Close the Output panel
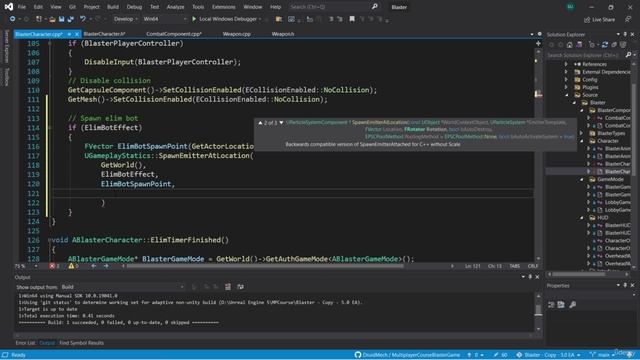 click(x=537, y=277)
